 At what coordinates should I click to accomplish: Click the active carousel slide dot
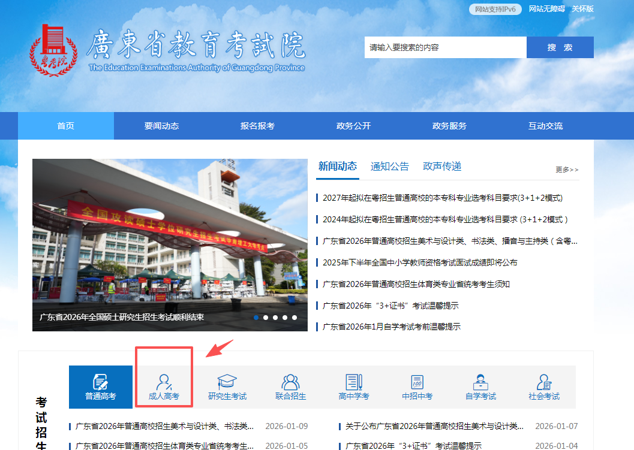(x=255, y=318)
